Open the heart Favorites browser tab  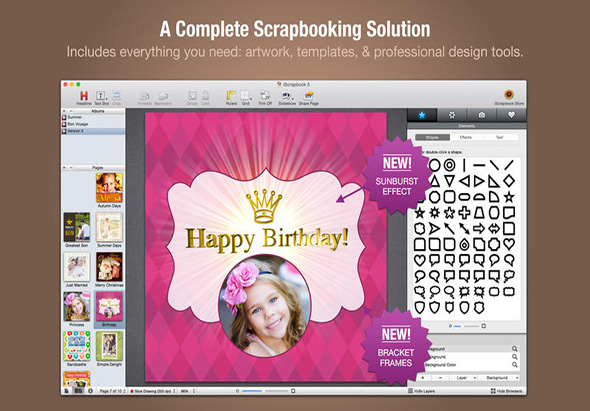coord(511,115)
